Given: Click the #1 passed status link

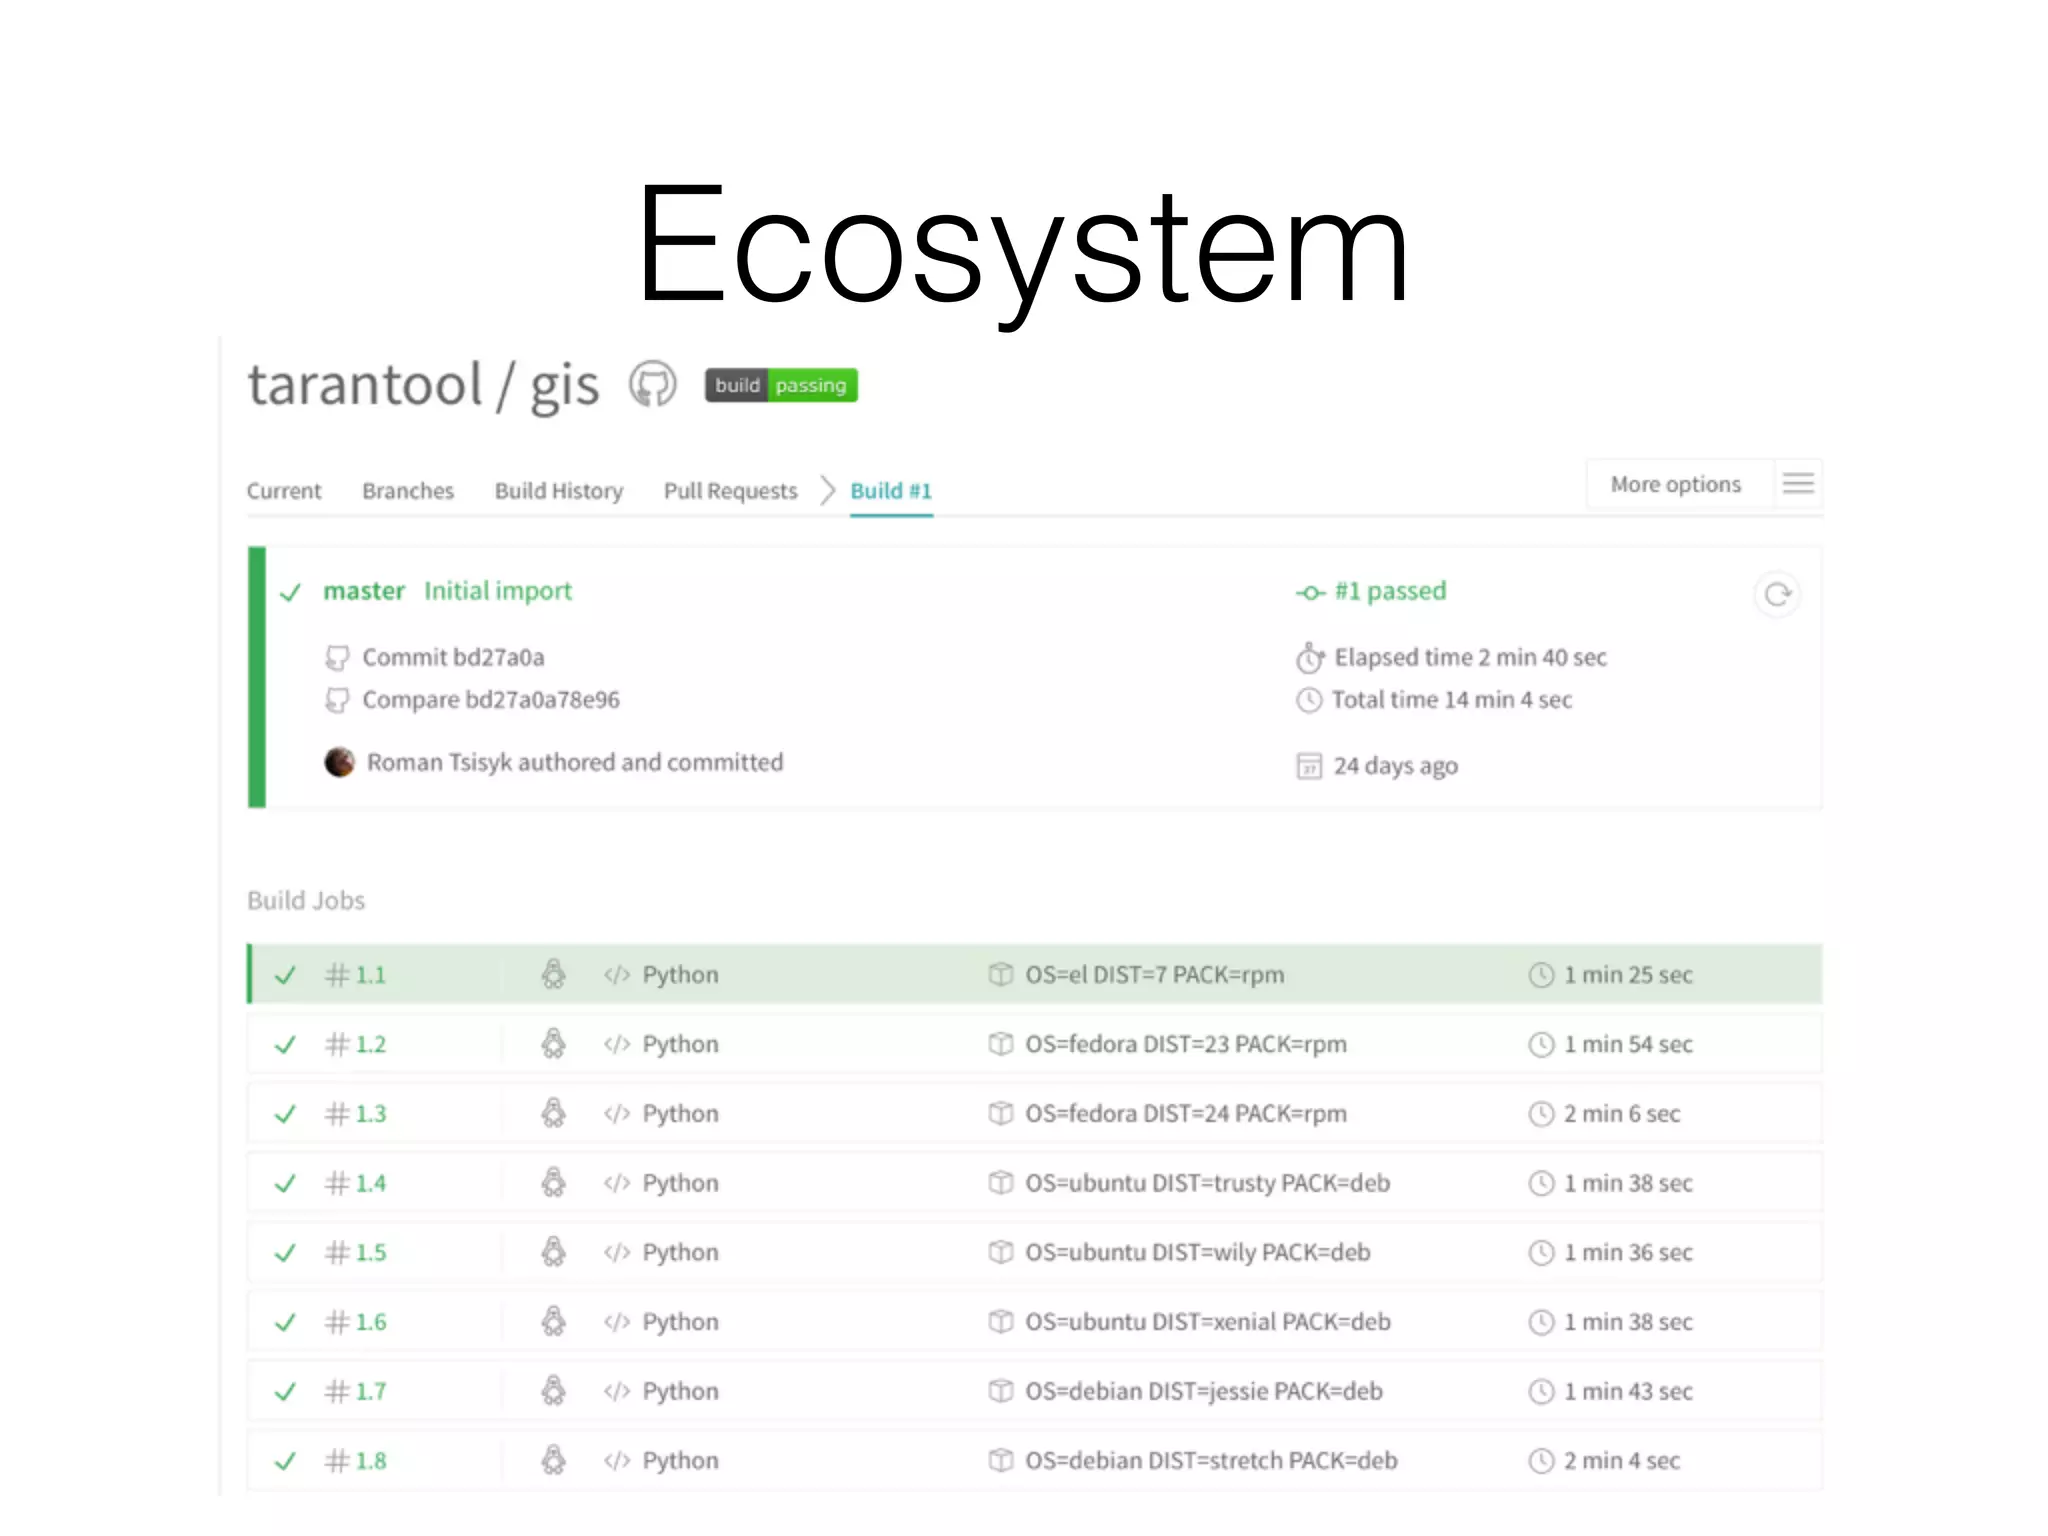Looking at the screenshot, I should (1390, 591).
